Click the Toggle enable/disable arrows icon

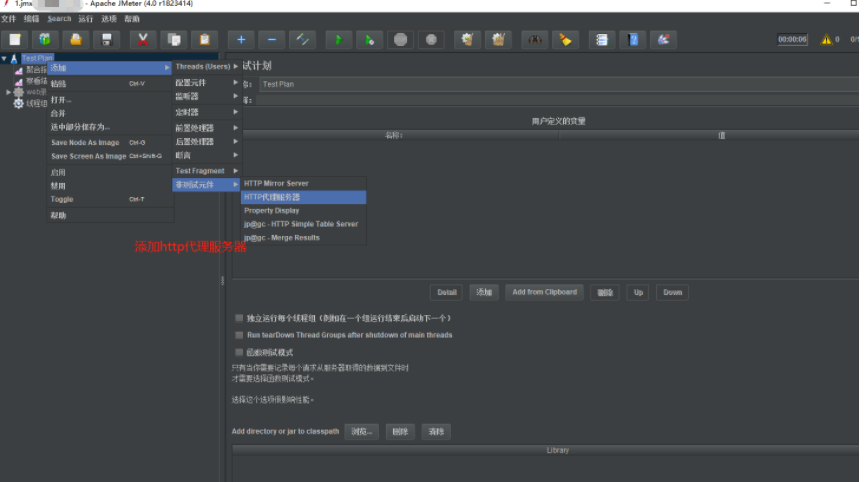point(303,40)
